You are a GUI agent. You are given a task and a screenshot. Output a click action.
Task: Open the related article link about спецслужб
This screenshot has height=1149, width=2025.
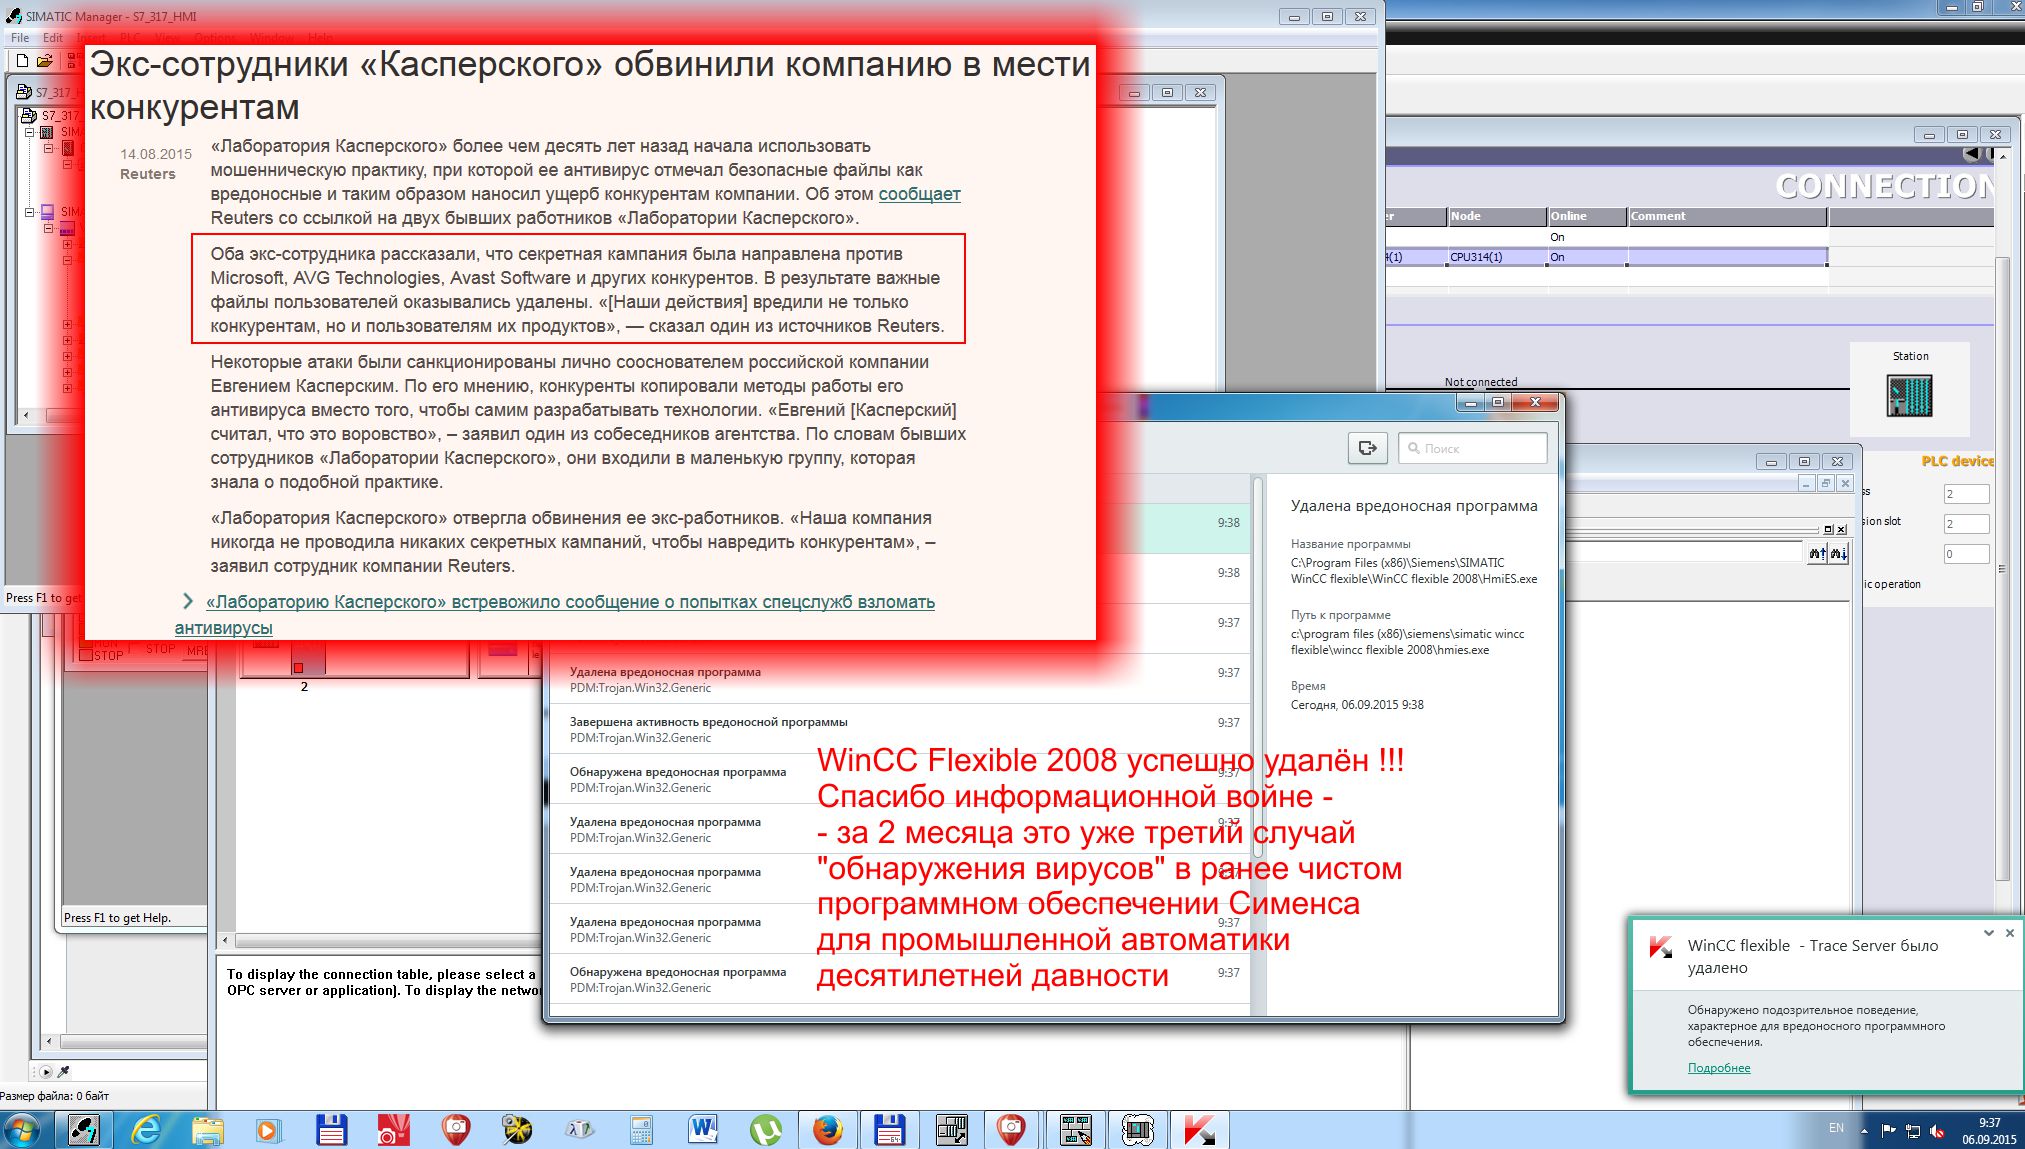click(x=555, y=615)
